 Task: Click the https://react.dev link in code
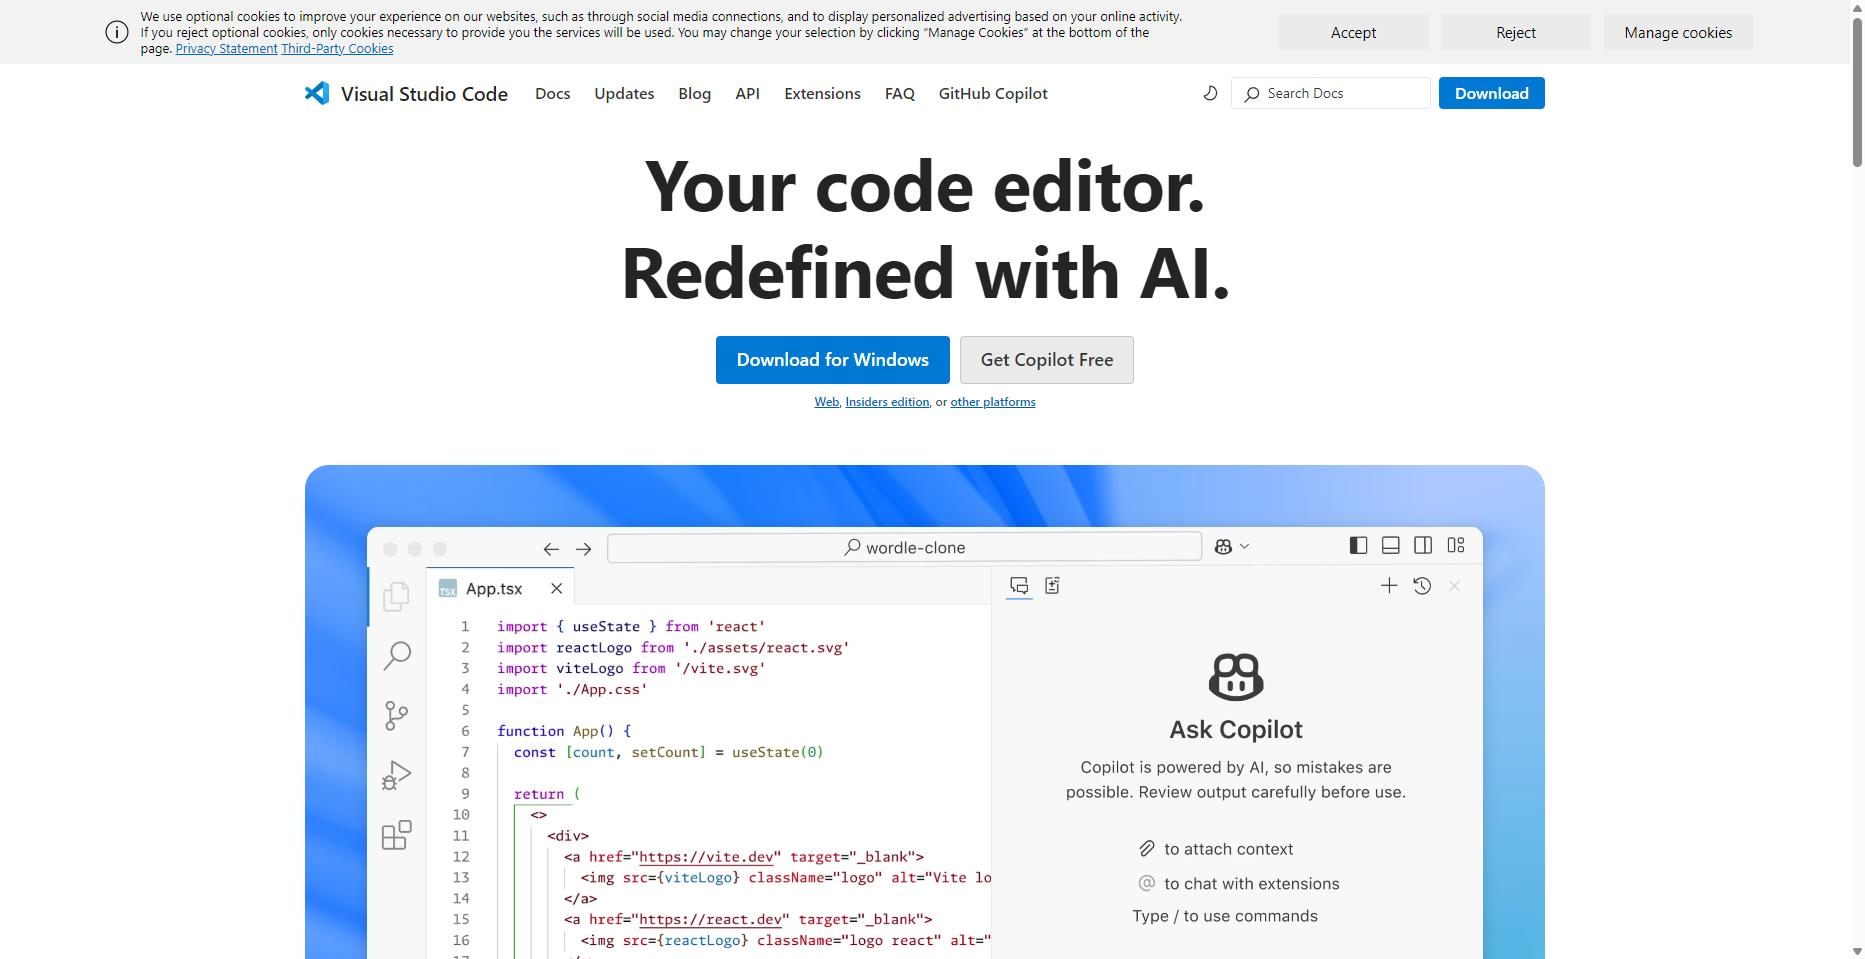tap(710, 919)
